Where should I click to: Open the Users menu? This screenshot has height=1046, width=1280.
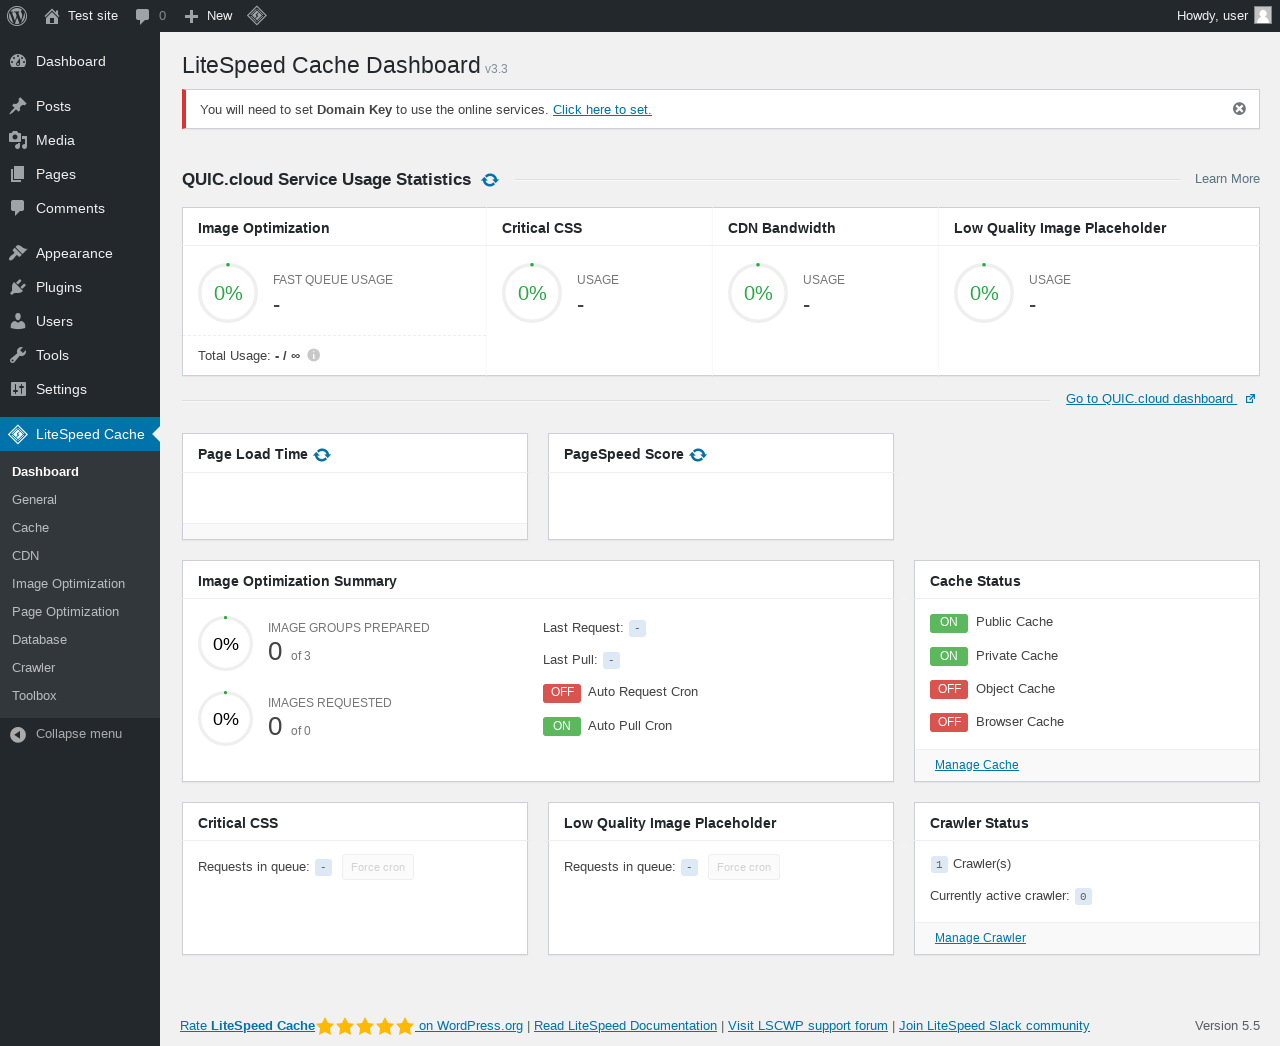[80, 321]
